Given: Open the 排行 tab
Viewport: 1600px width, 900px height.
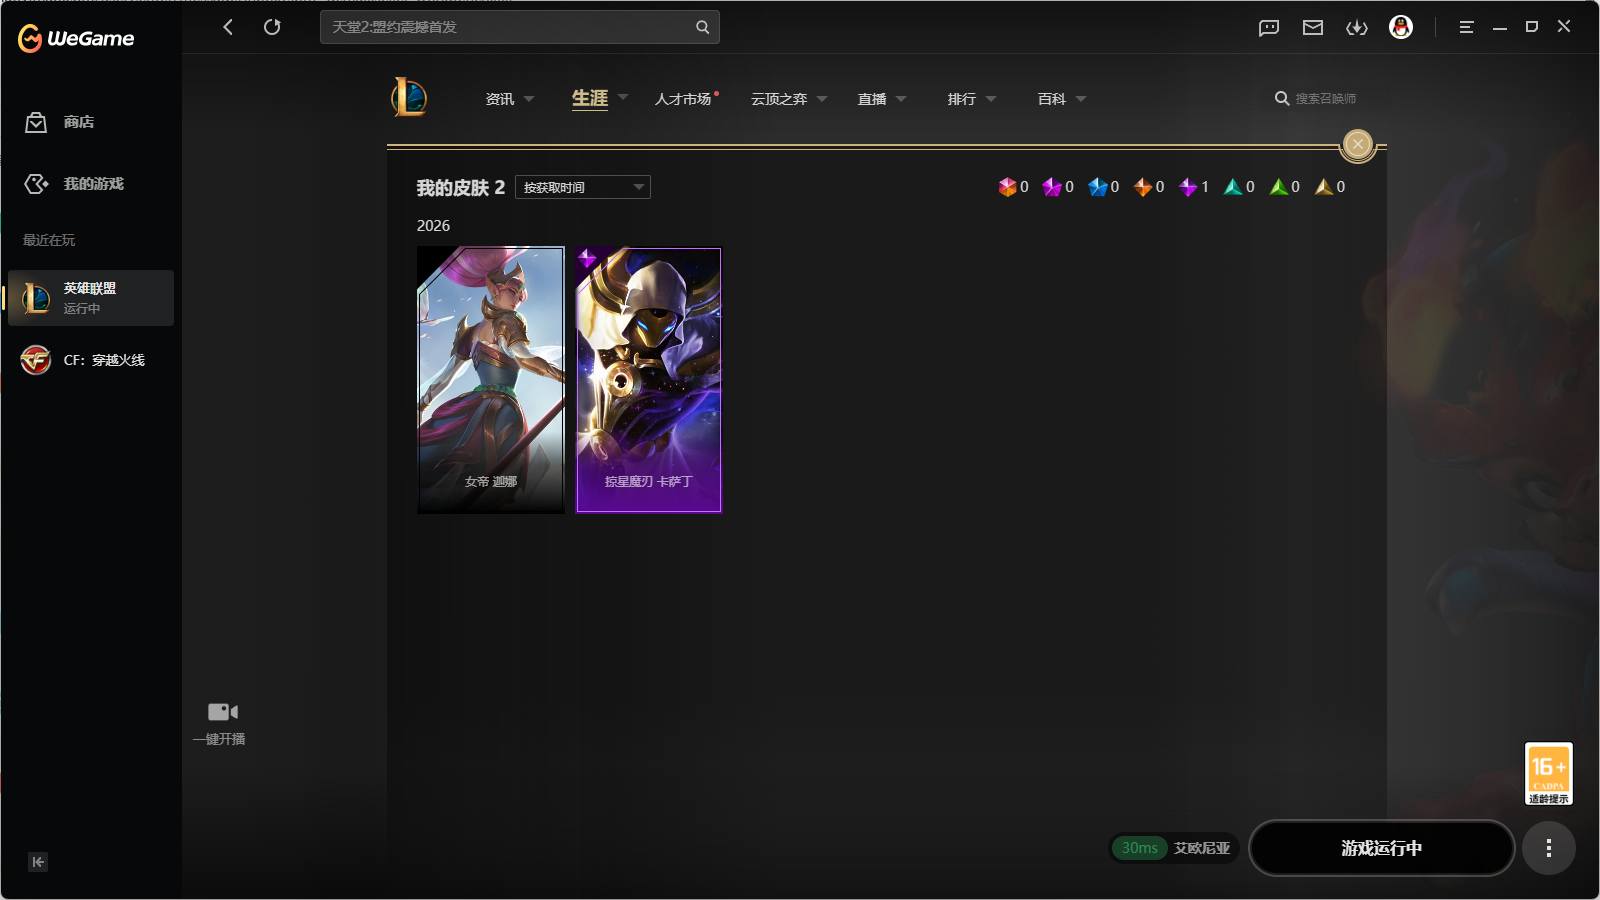Looking at the screenshot, I should 962,99.
